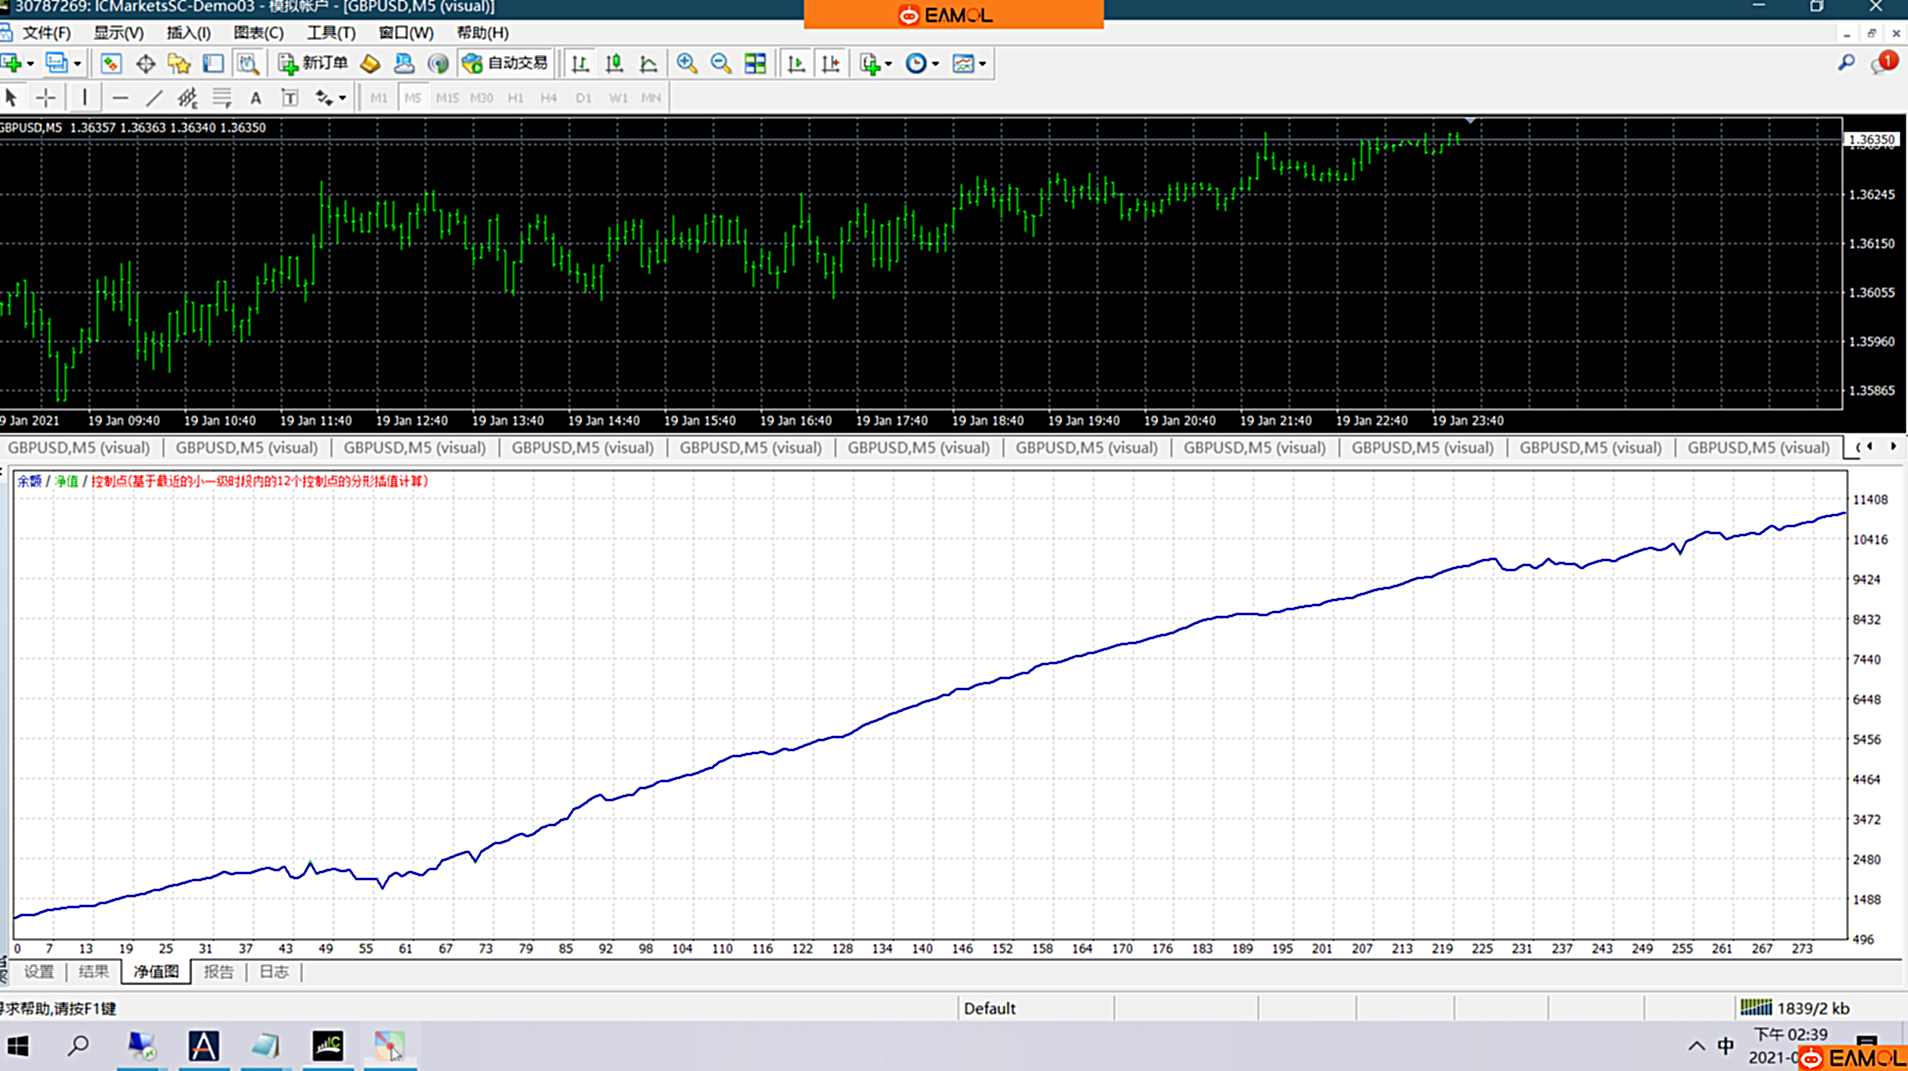Select the text A tool
Screen dimensions: 1908x1071
point(255,97)
